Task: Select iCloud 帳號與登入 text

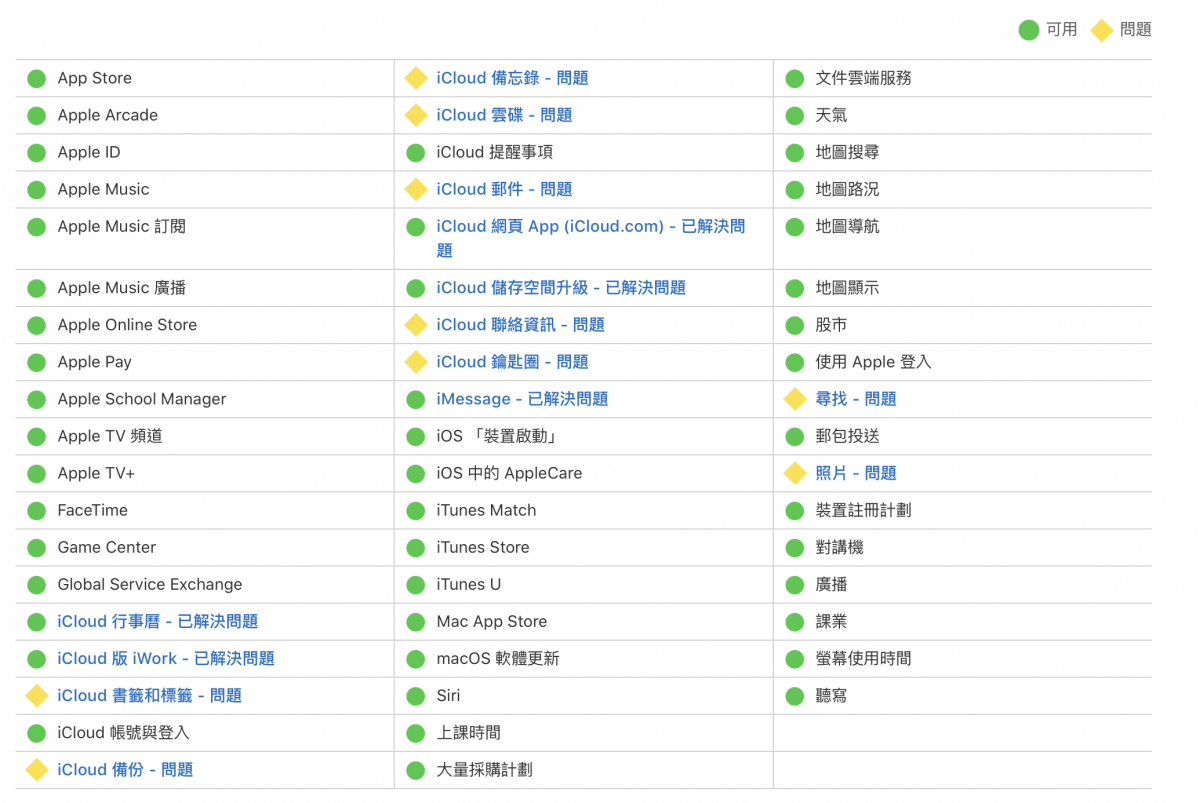Action: (x=123, y=732)
